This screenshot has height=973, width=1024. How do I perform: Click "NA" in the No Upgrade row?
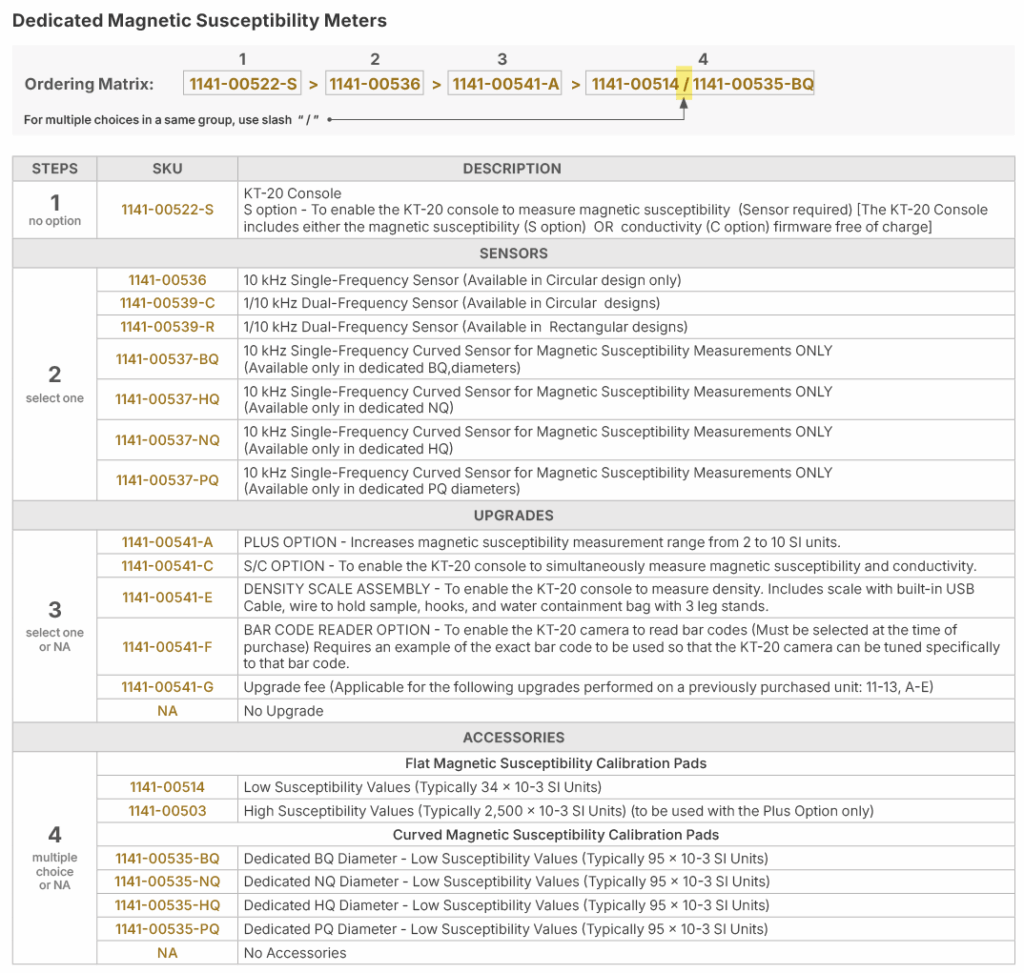pos(167,710)
